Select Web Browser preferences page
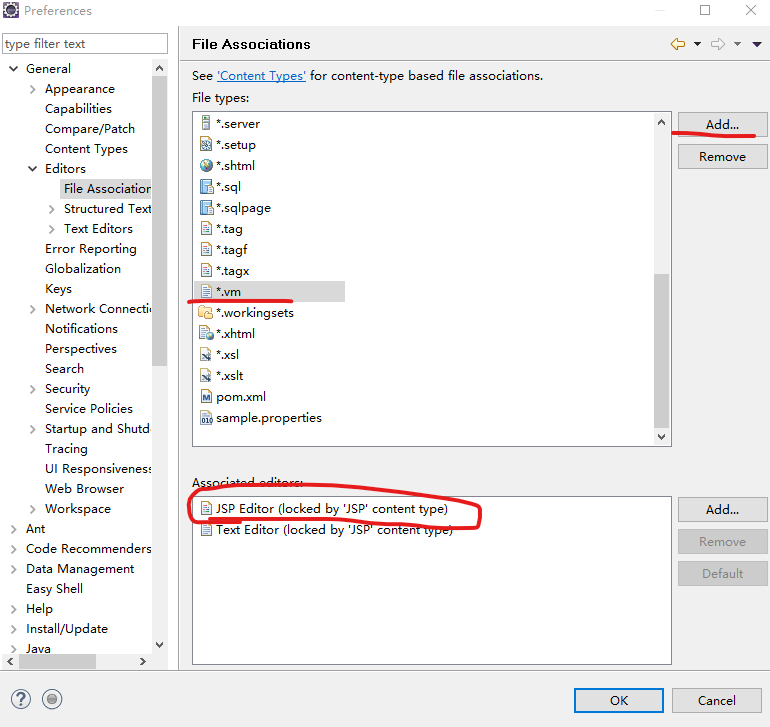The image size is (770, 727). click(x=84, y=489)
